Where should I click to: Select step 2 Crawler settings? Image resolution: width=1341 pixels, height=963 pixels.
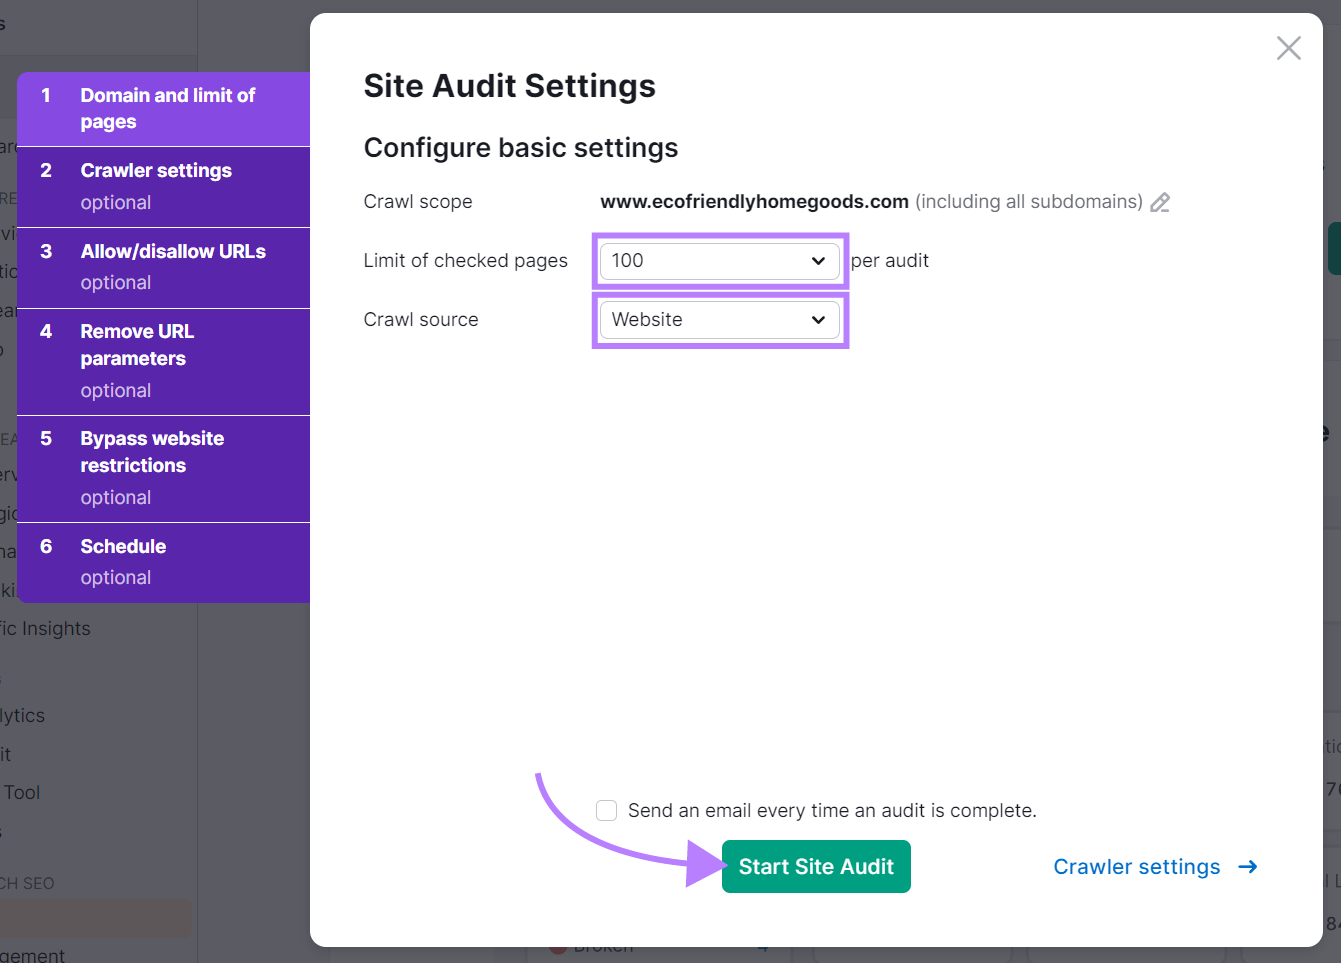[x=164, y=187]
